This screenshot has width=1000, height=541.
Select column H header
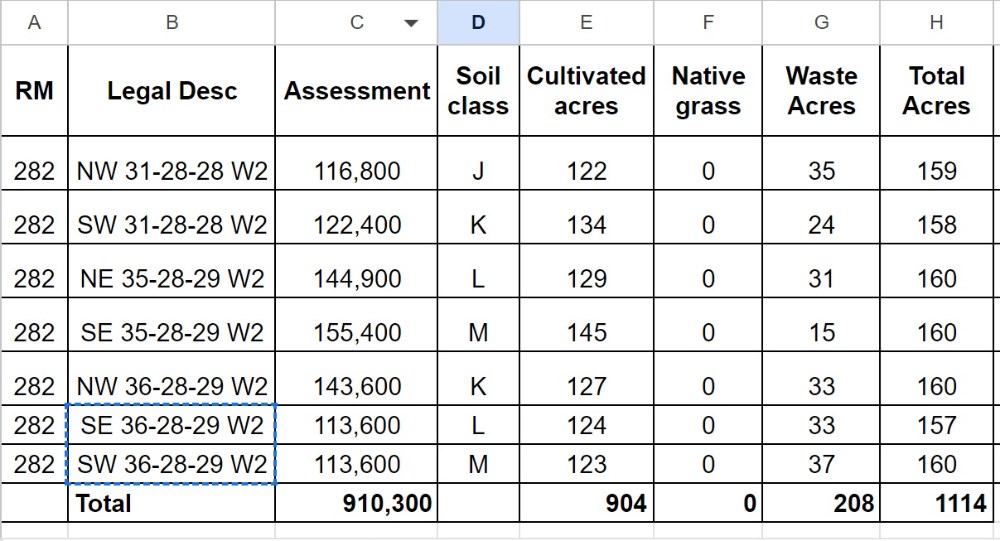[936, 23]
